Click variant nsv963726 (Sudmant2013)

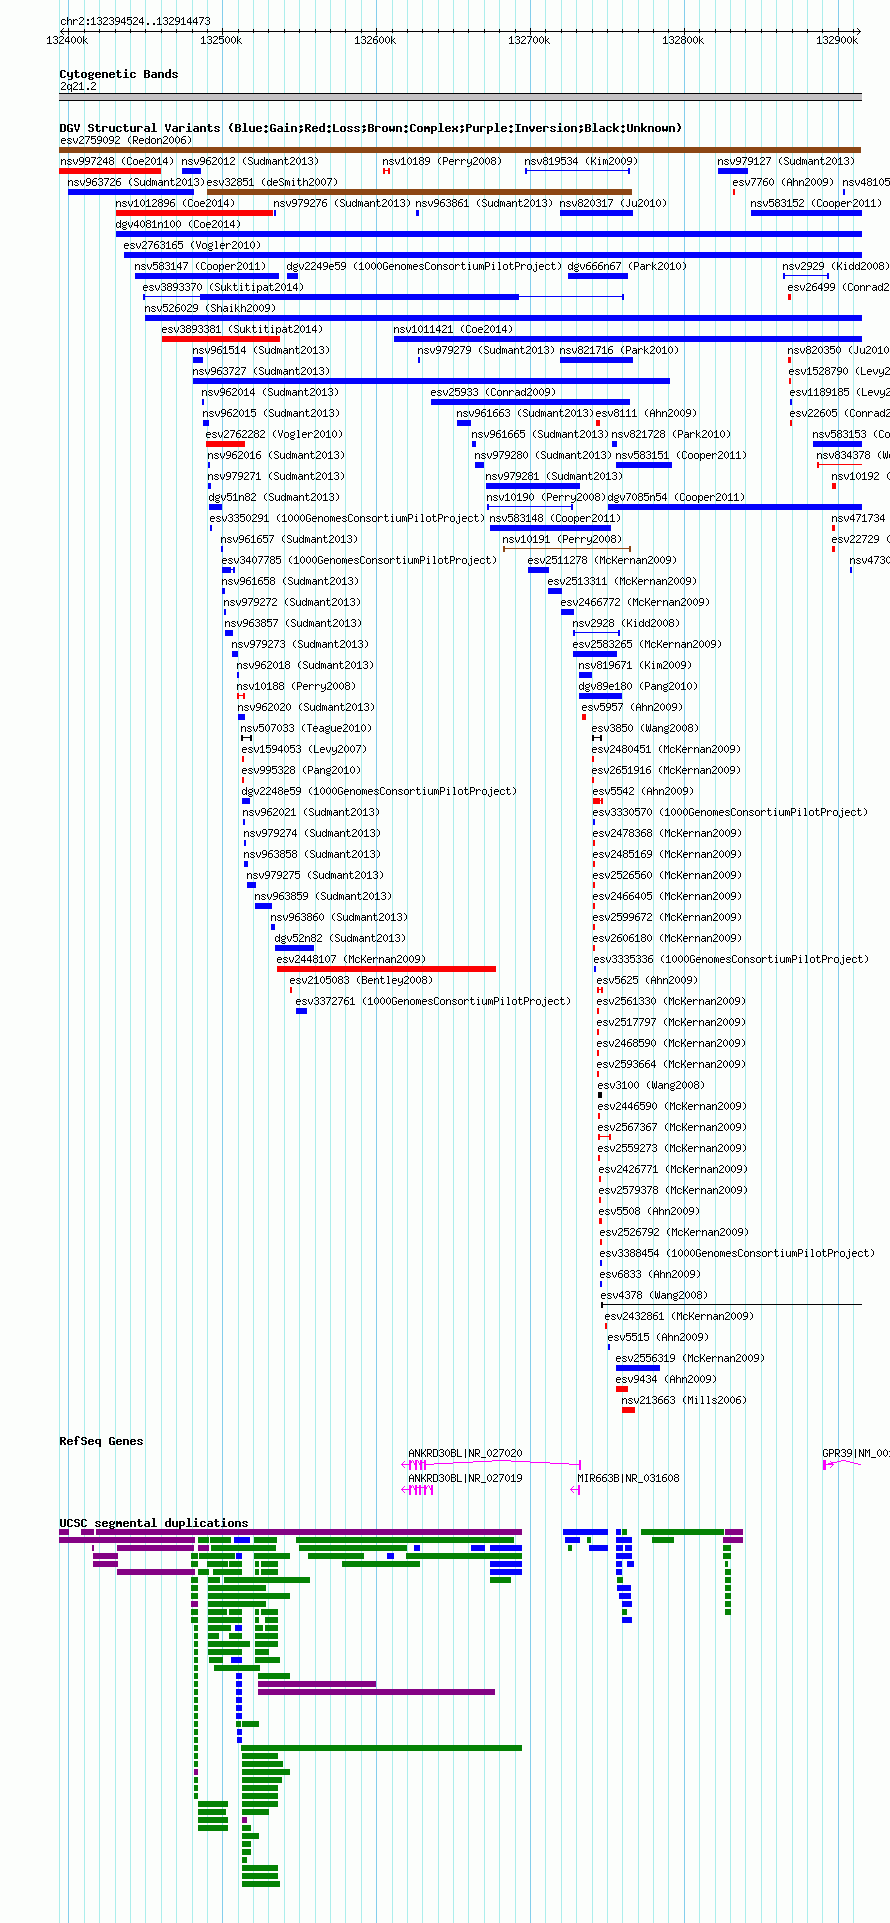pos(131,192)
